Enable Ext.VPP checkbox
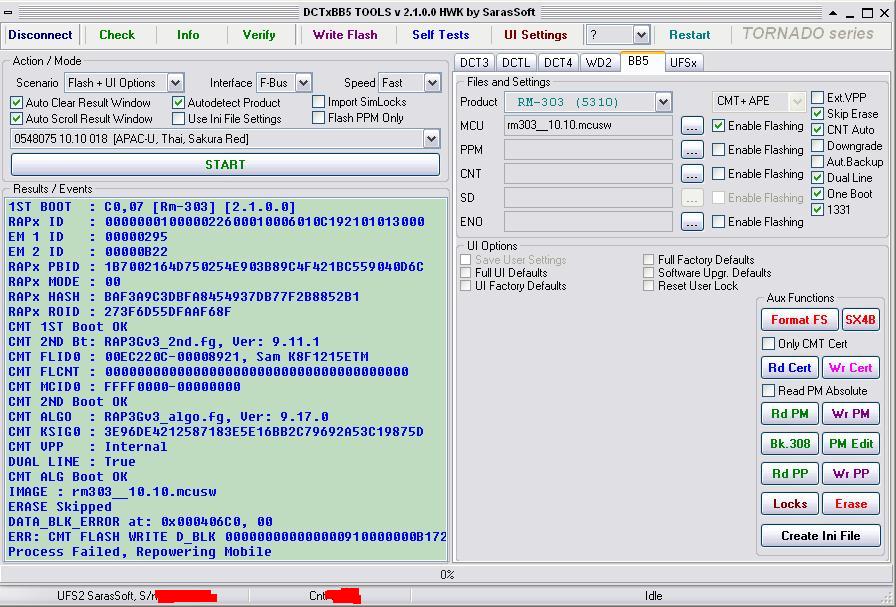The image size is (896, 607). 818,98
